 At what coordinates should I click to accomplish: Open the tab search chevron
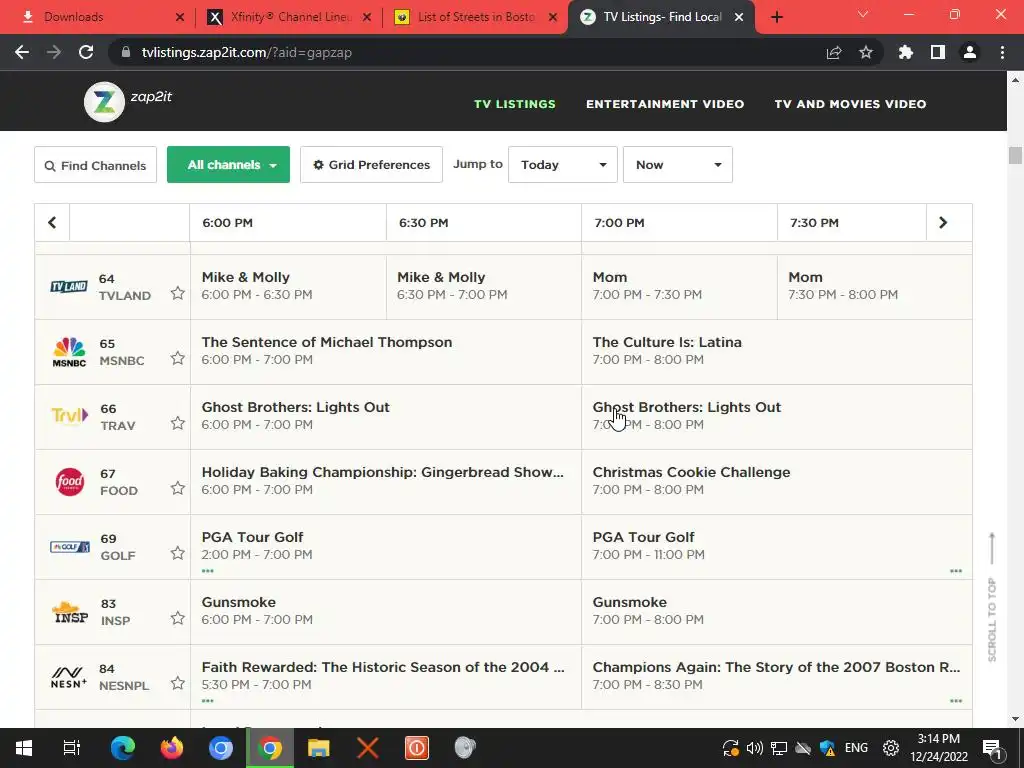click(x=863, y=14)
